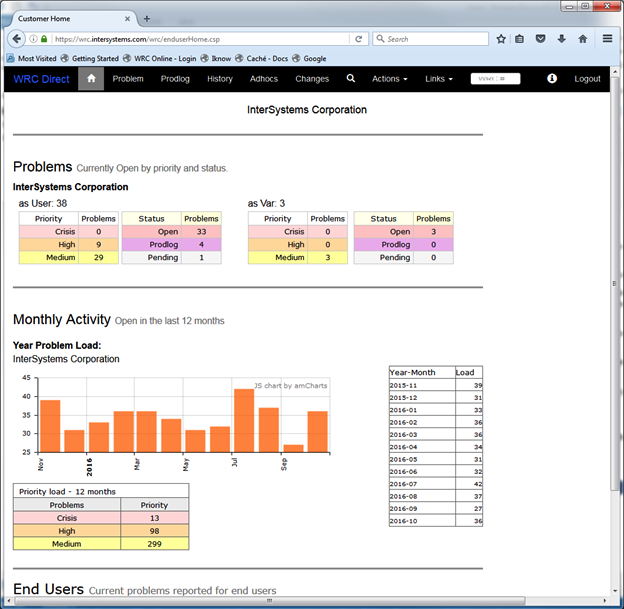Go to Firefox home page icon
Viewport: 624px width, 609px height.
[583, 39]
